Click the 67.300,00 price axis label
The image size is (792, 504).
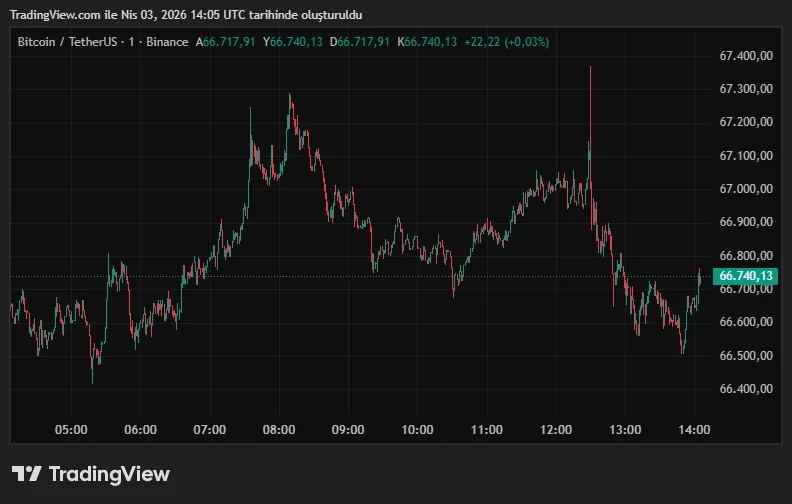746,89
